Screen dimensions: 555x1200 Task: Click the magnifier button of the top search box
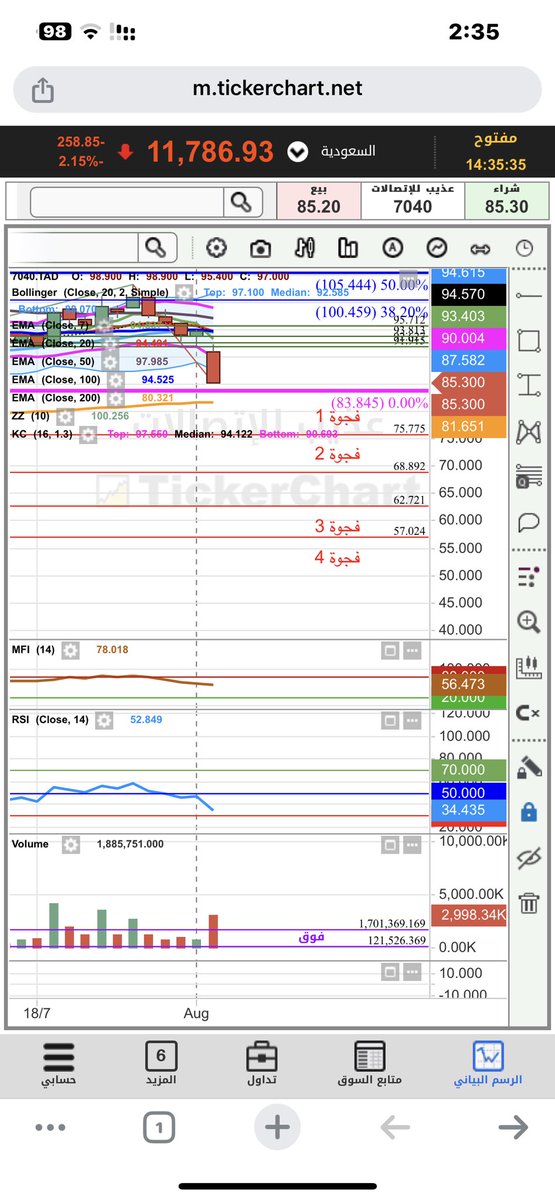[240, 202]
